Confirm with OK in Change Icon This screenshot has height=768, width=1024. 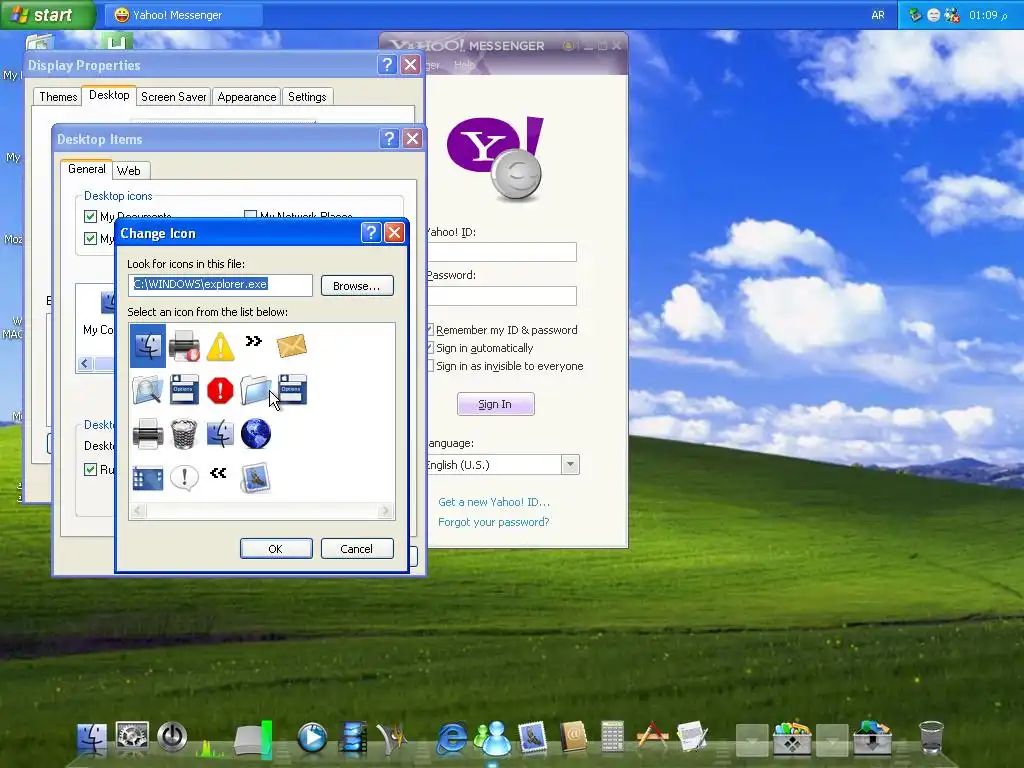pyautogui.click(x=276, y=549)
